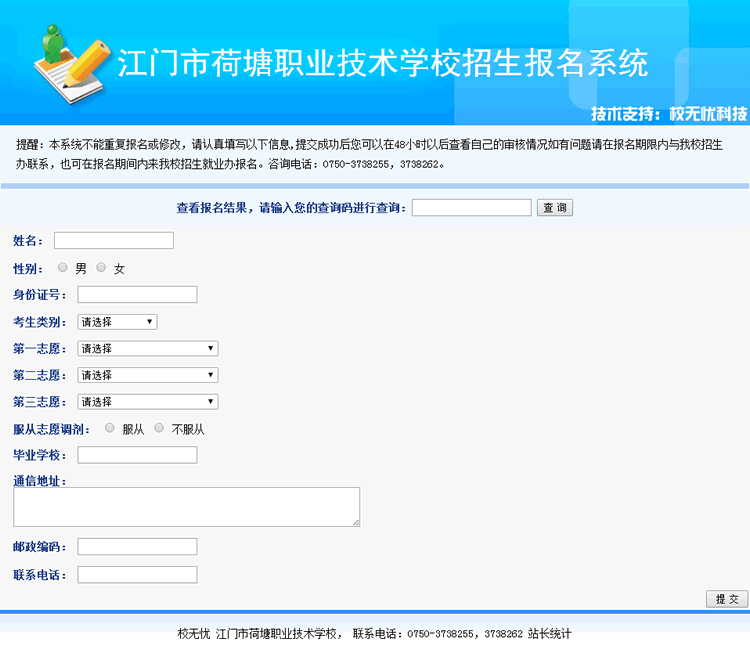Image resolution: width=750 pixels, height=657 pixels.
Task: Focus the 身份证号 input field
Action: [137, 295]
